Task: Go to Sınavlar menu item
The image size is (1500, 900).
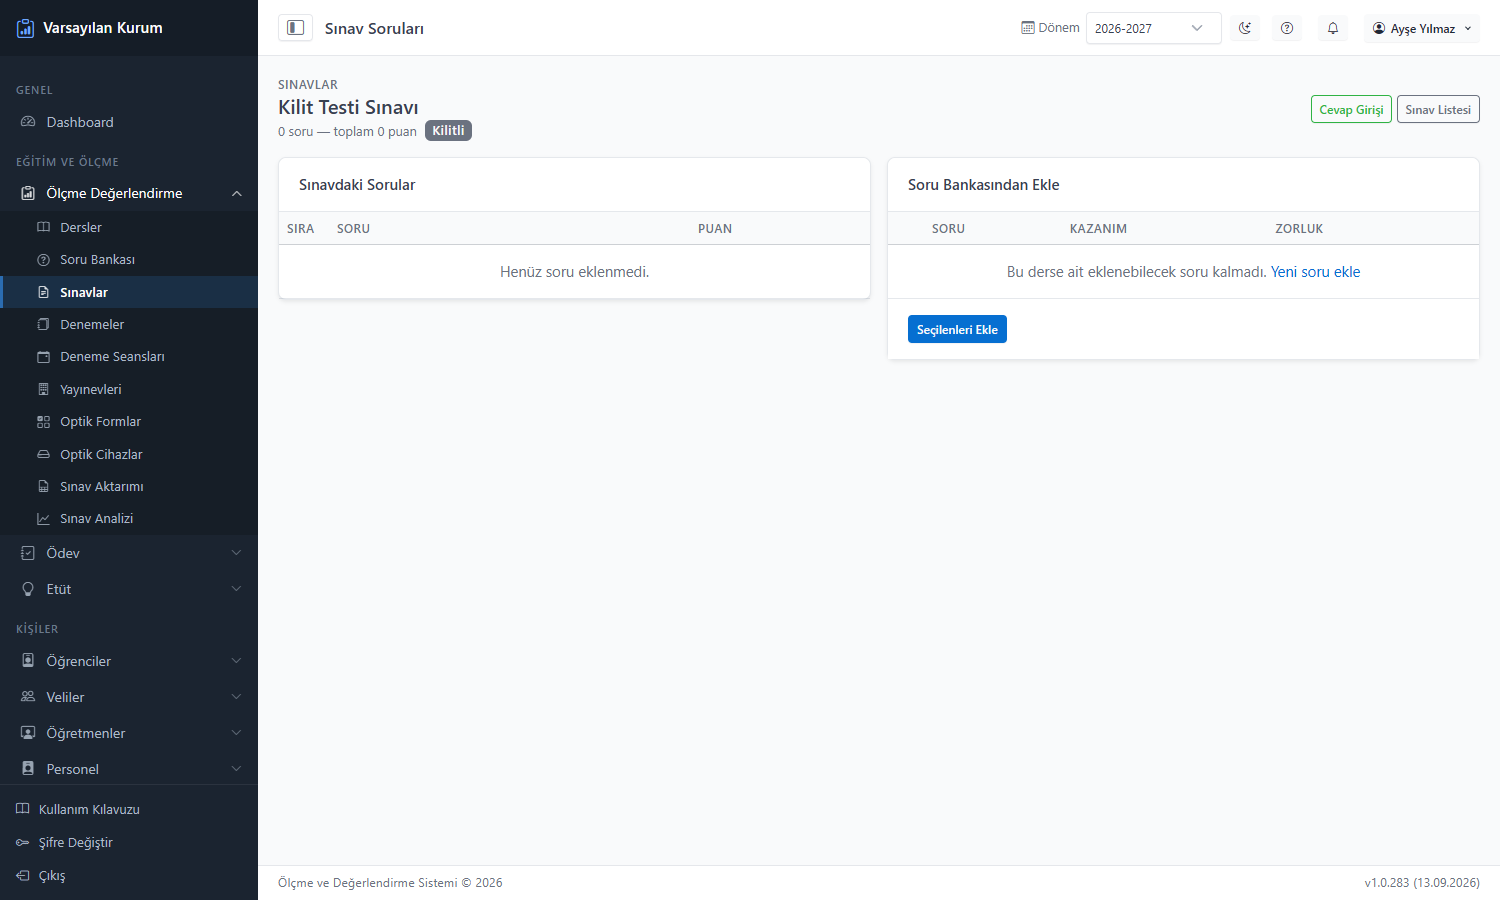Action: point(129,292)
